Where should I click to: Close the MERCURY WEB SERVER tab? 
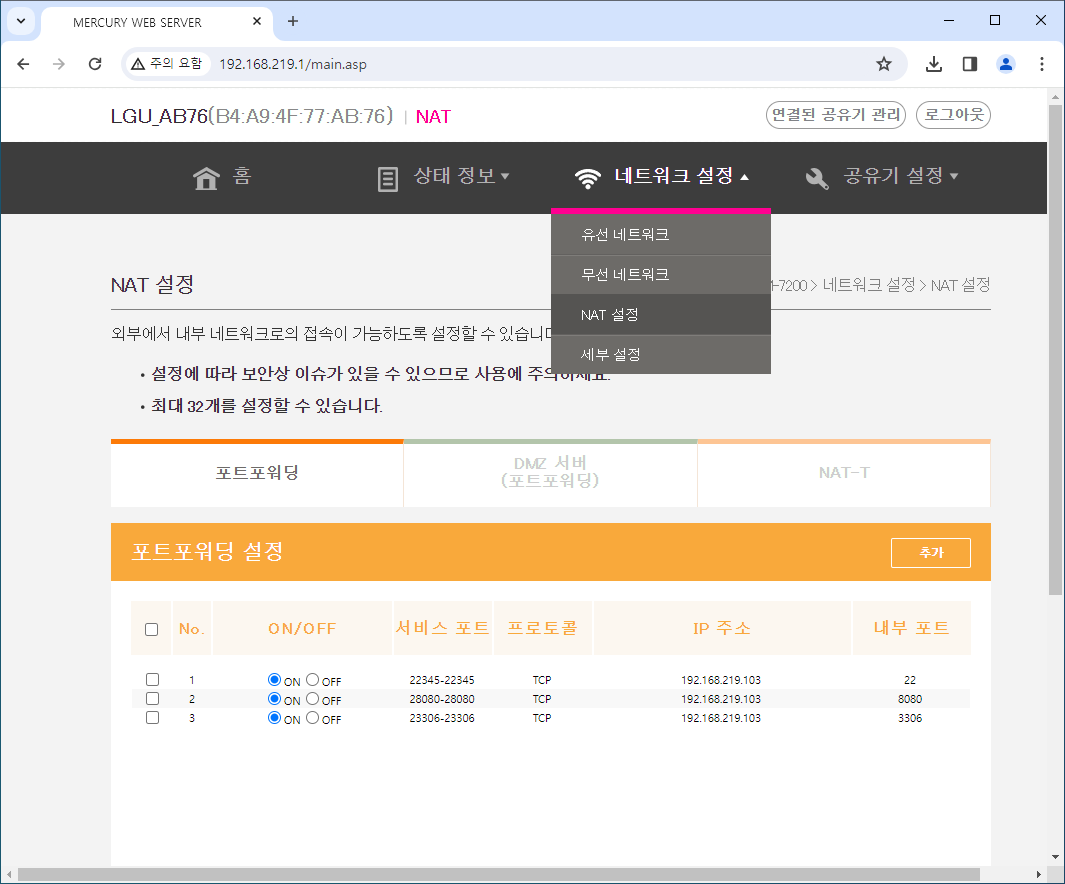[257, 21]
